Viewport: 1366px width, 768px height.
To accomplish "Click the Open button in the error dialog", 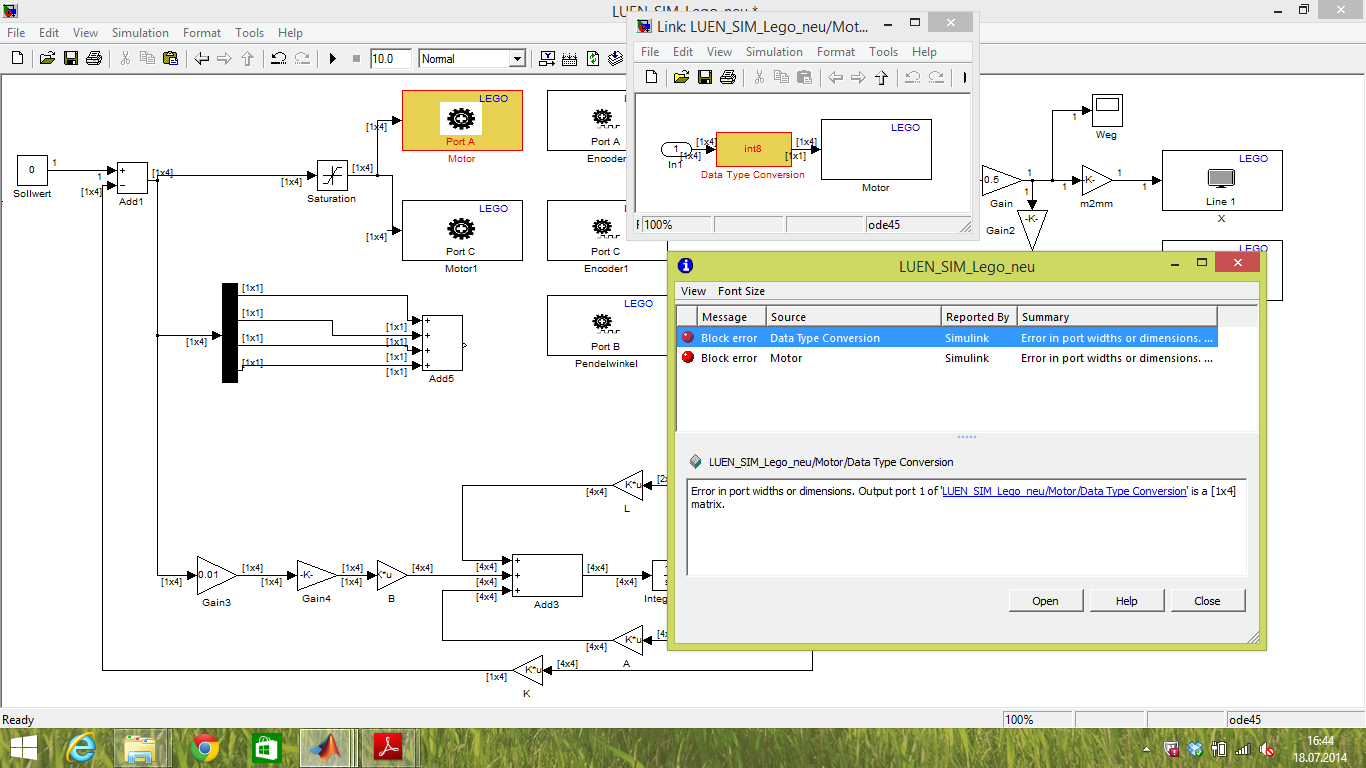I will pos(1045,601).
